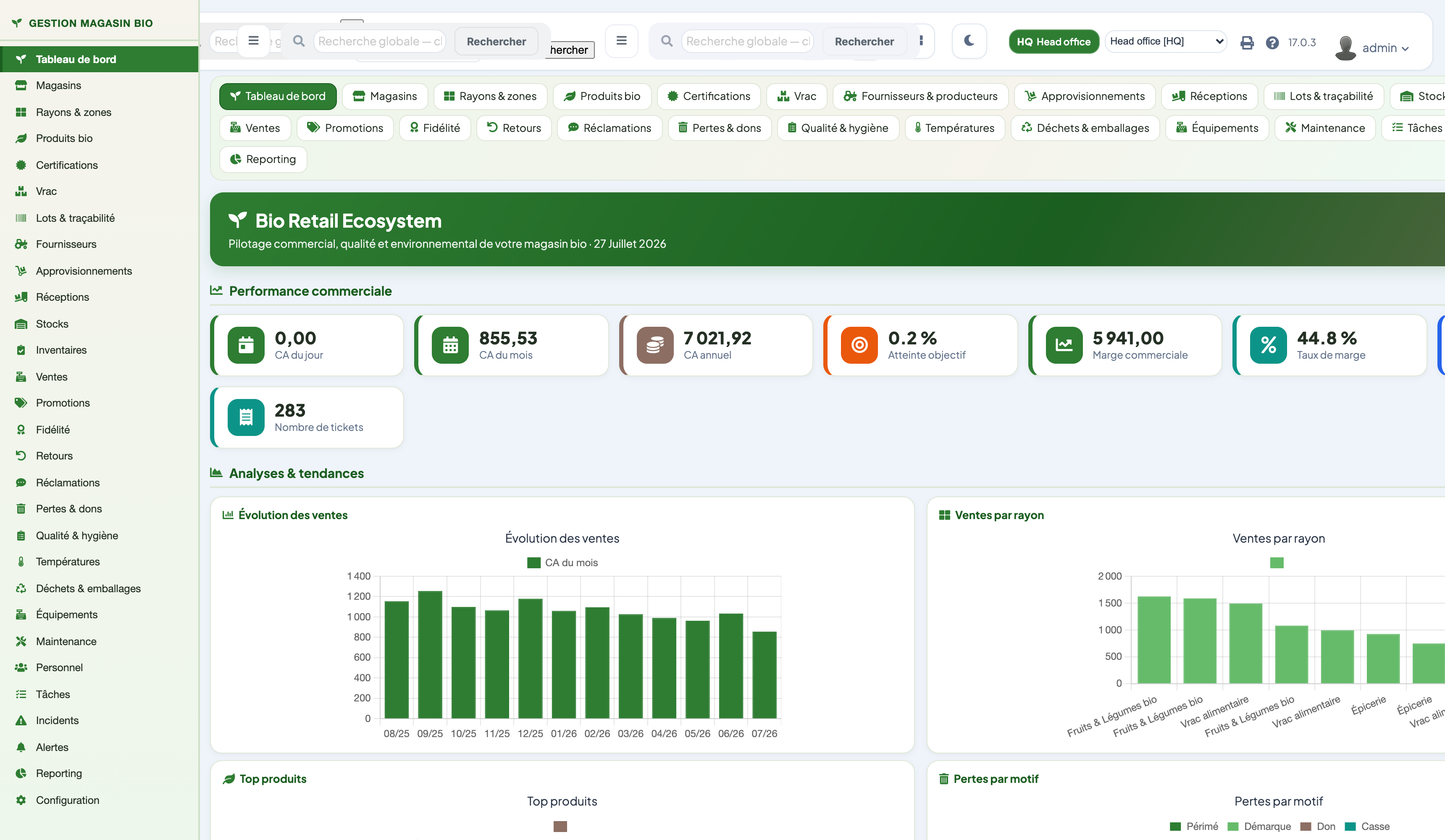This screenshot has width=1445, height=840.
Task: Open the admin user dropdown
Action: (x=1373, y=47)
